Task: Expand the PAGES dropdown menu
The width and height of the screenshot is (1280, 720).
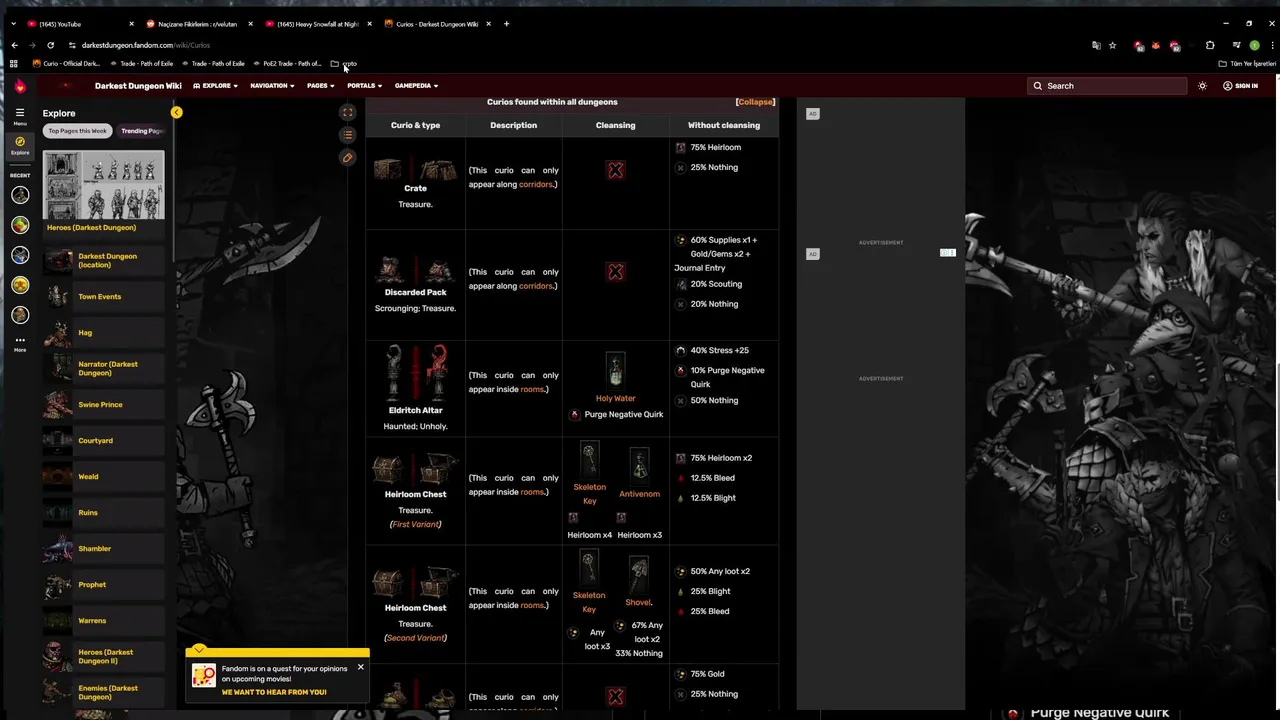Action: point(320,86)
